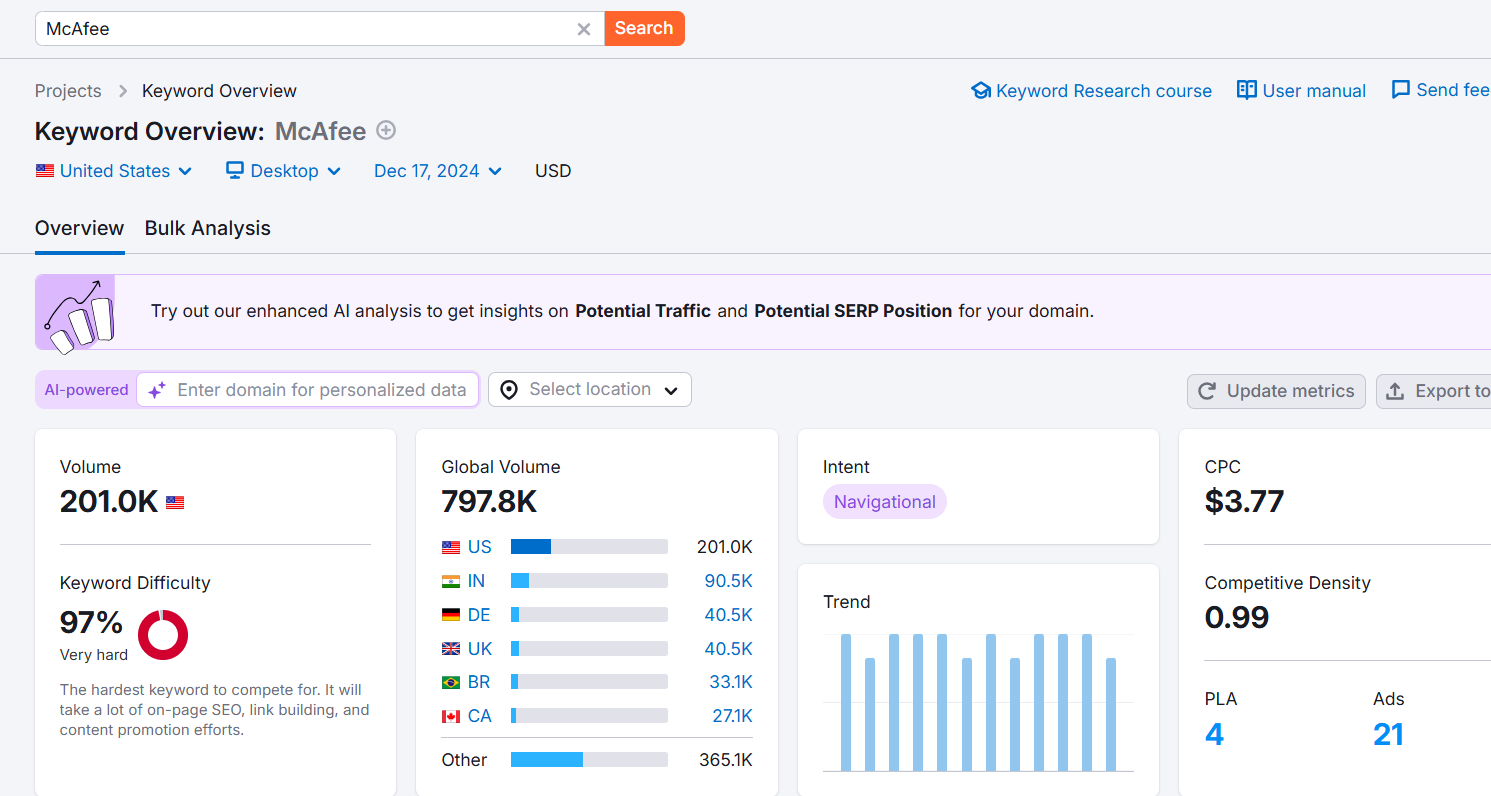Click the Global Volume 797.8K figure
The height and width of the screenshot is (796, 1491).
489,501
